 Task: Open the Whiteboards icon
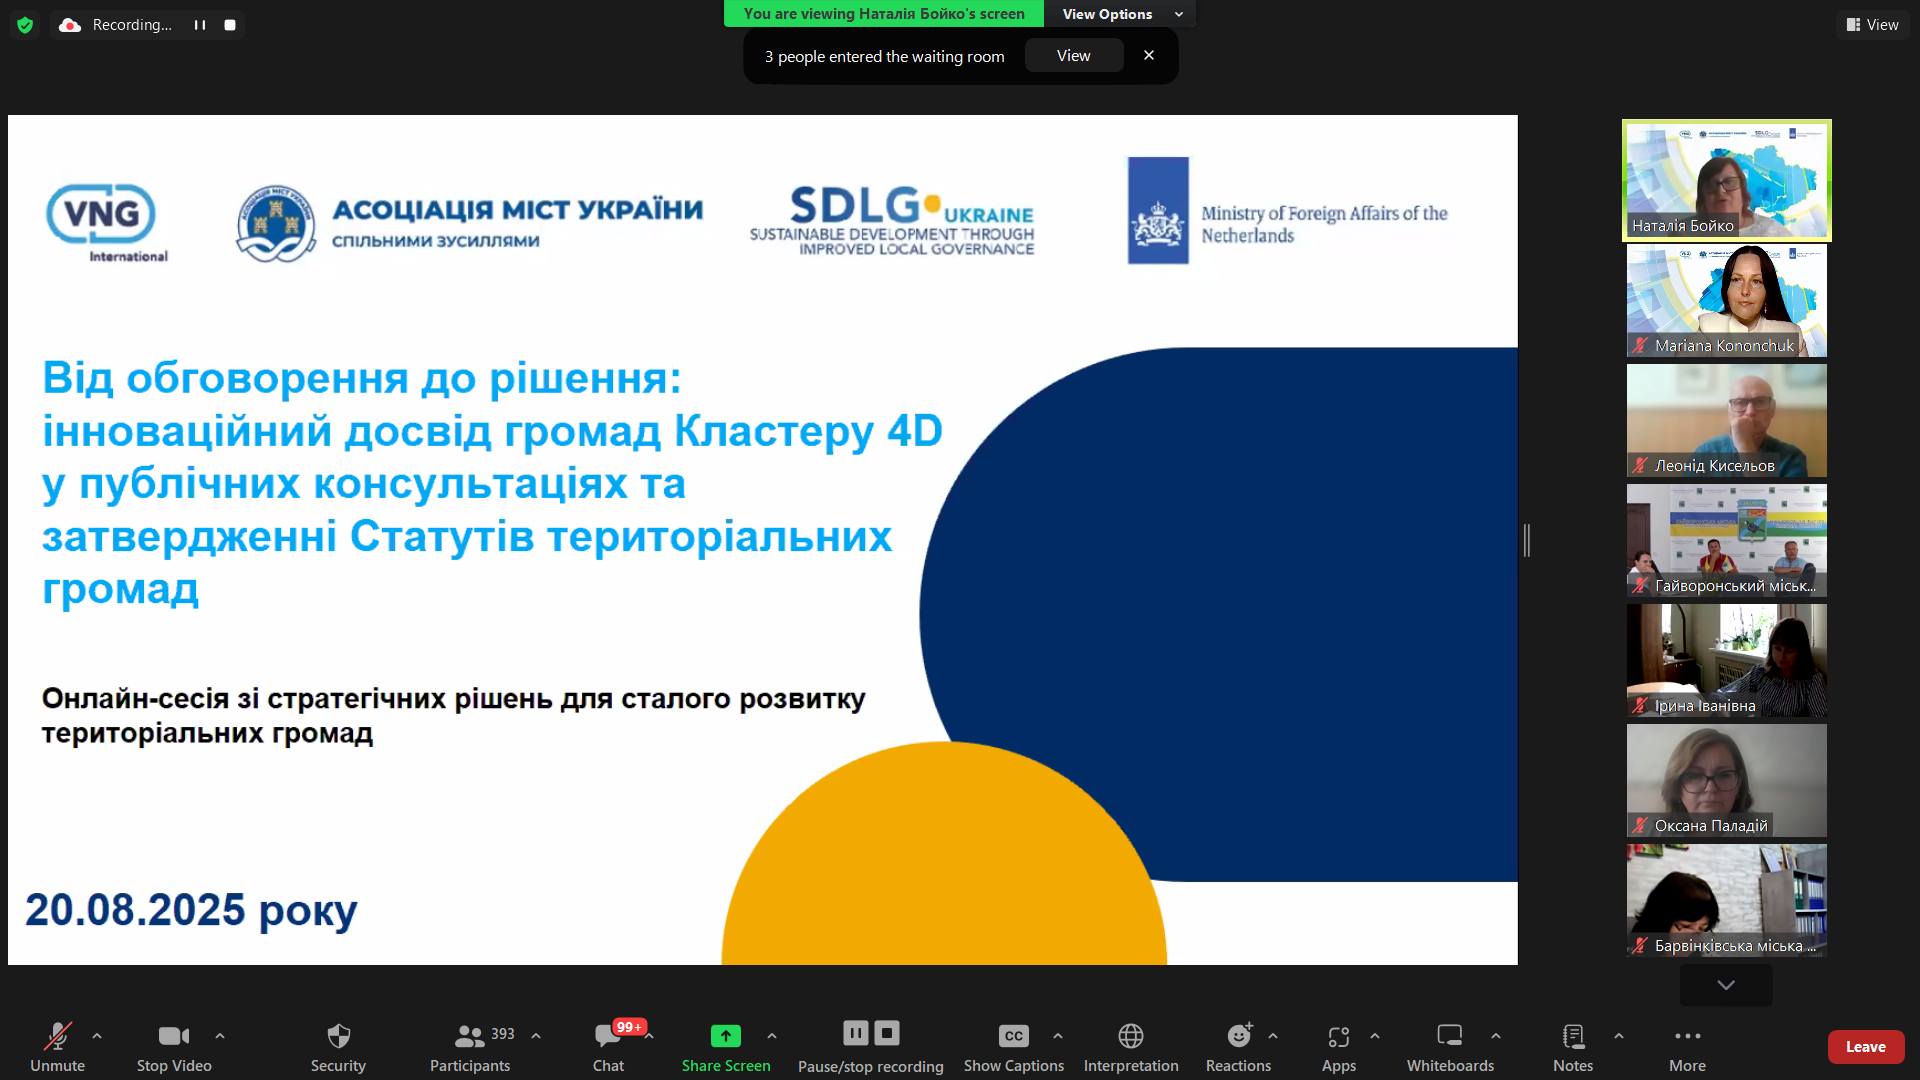click(x=1449, y=1036)
